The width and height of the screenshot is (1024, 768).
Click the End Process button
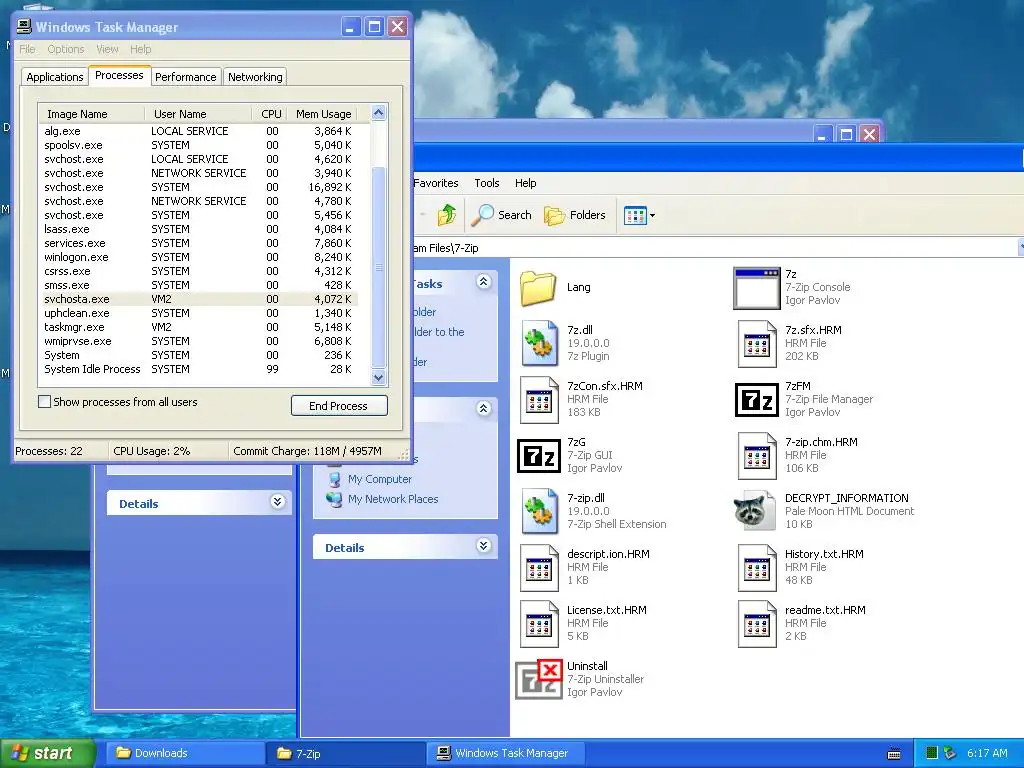click(x=339, y=406)
